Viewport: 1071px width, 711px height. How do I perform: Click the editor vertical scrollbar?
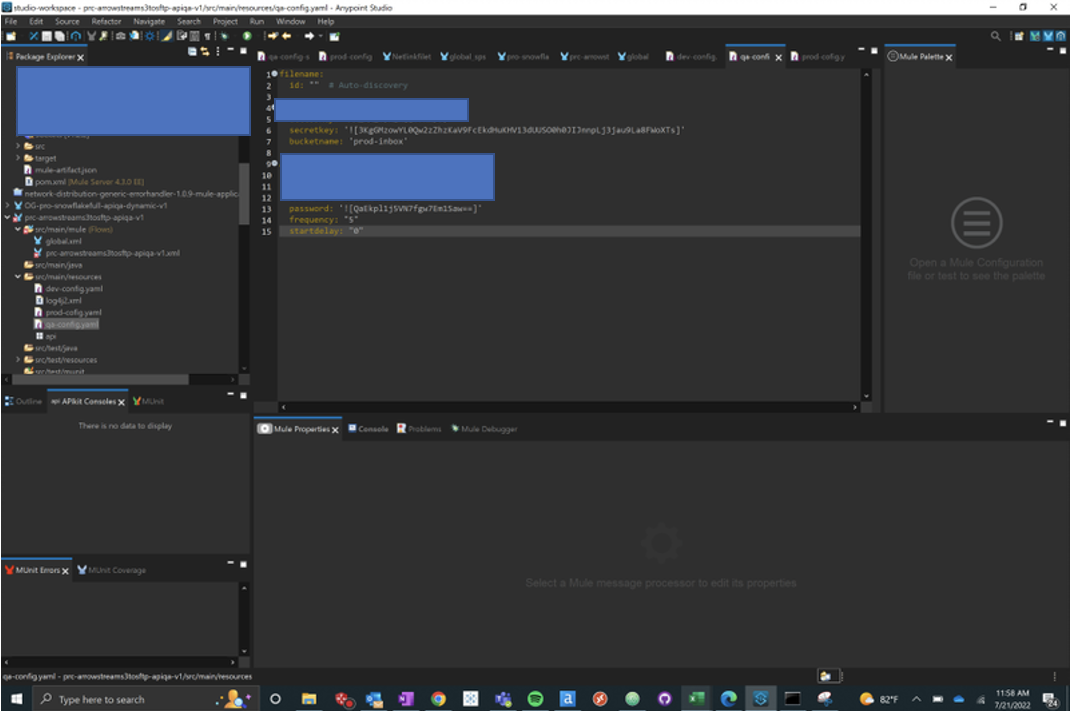click(866, 236)
